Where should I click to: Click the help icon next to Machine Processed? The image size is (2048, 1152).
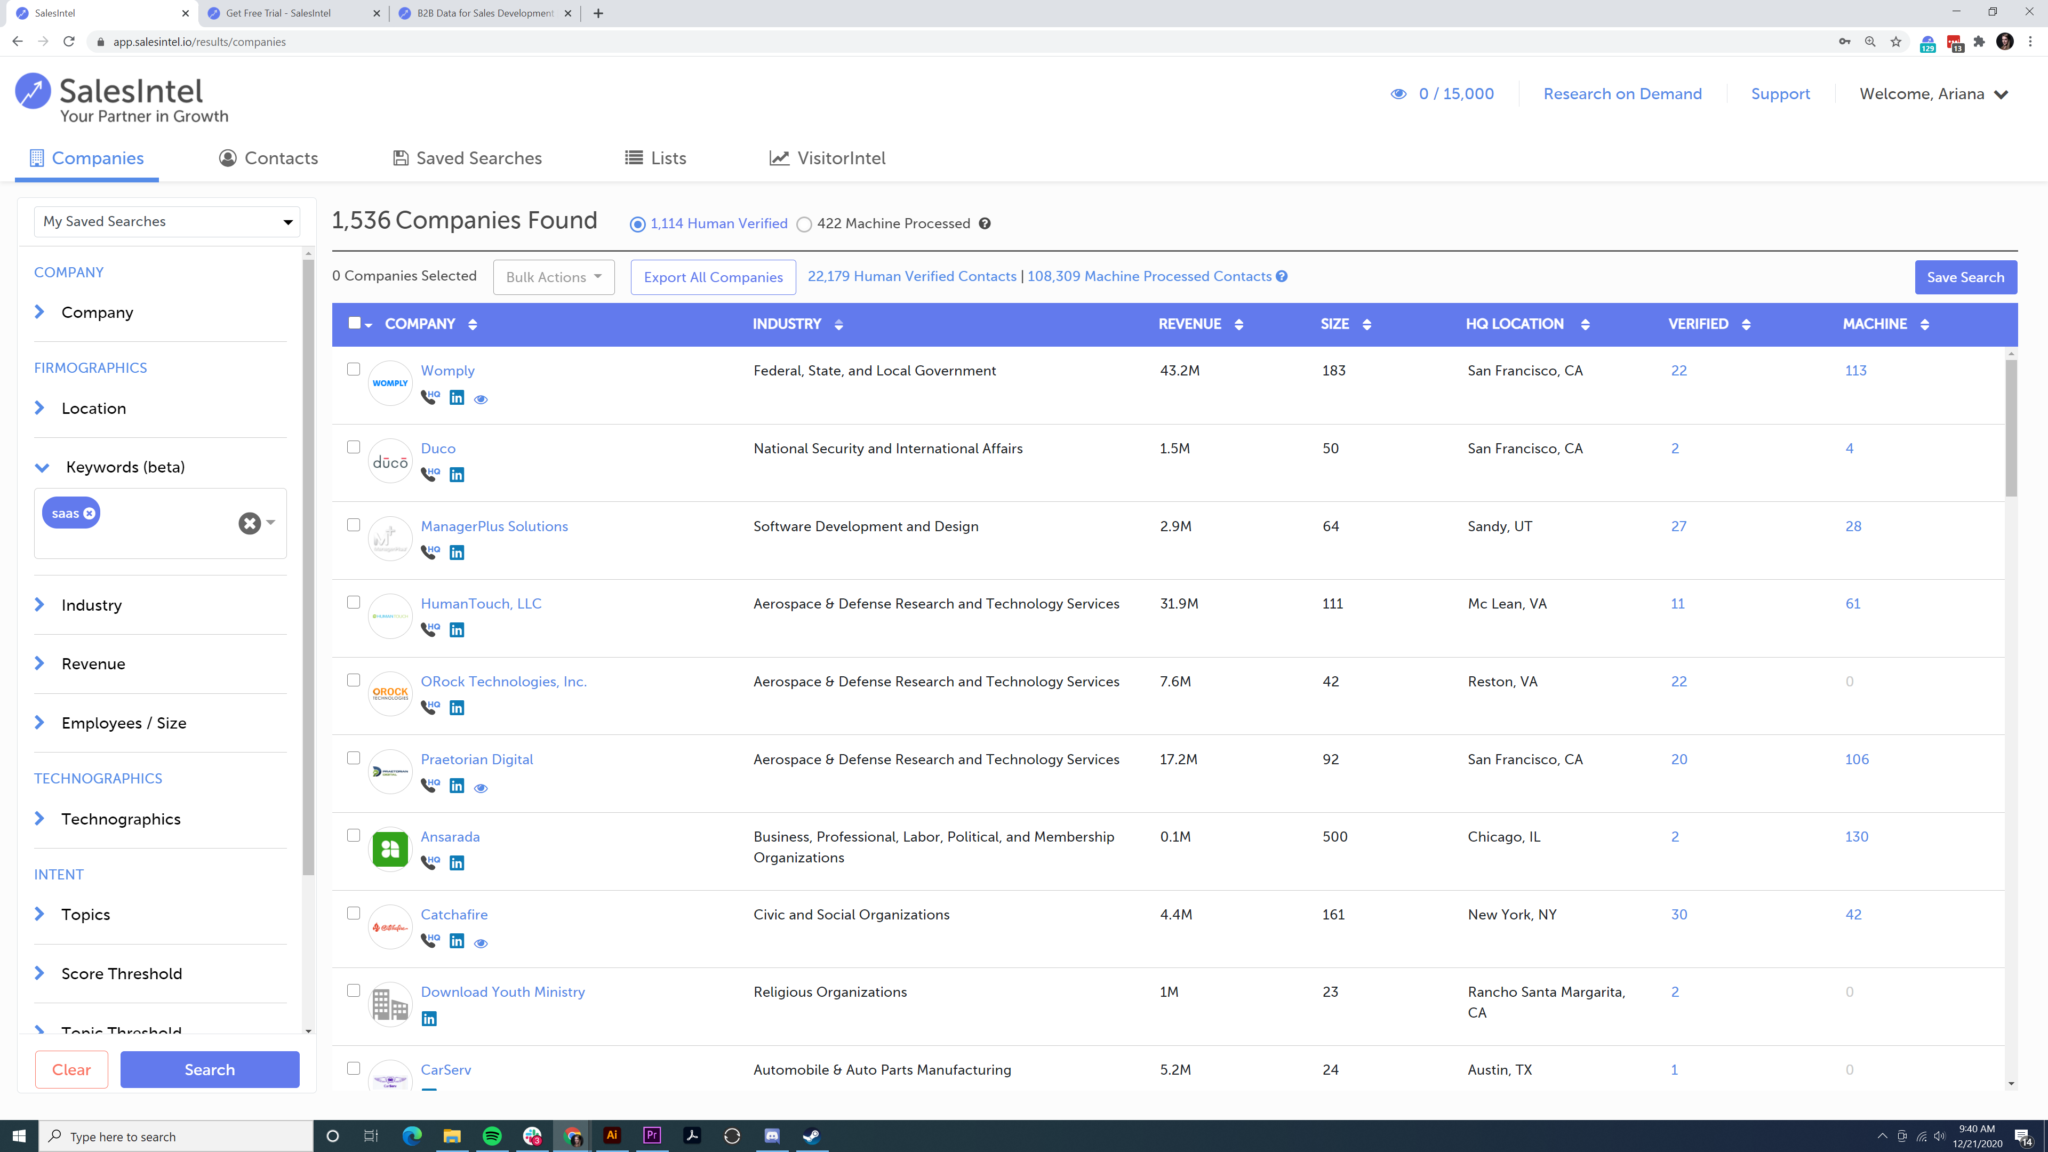(x=985, y=223)
